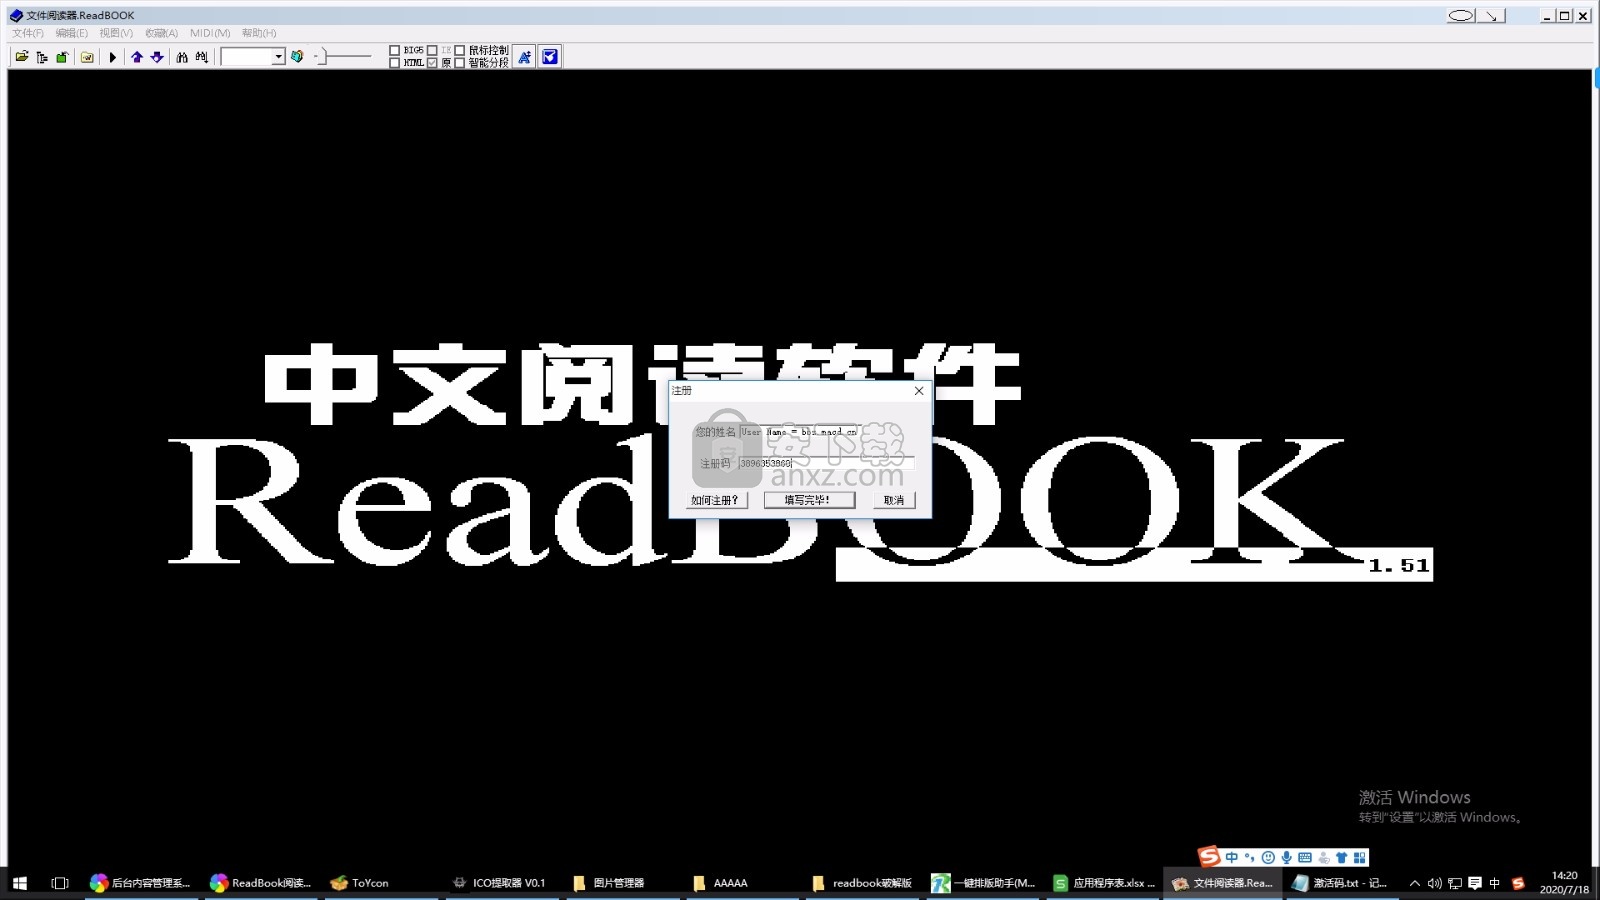
Task: Toggle Sogou punctuation mode icon
Action: [x=1249, y=857]
